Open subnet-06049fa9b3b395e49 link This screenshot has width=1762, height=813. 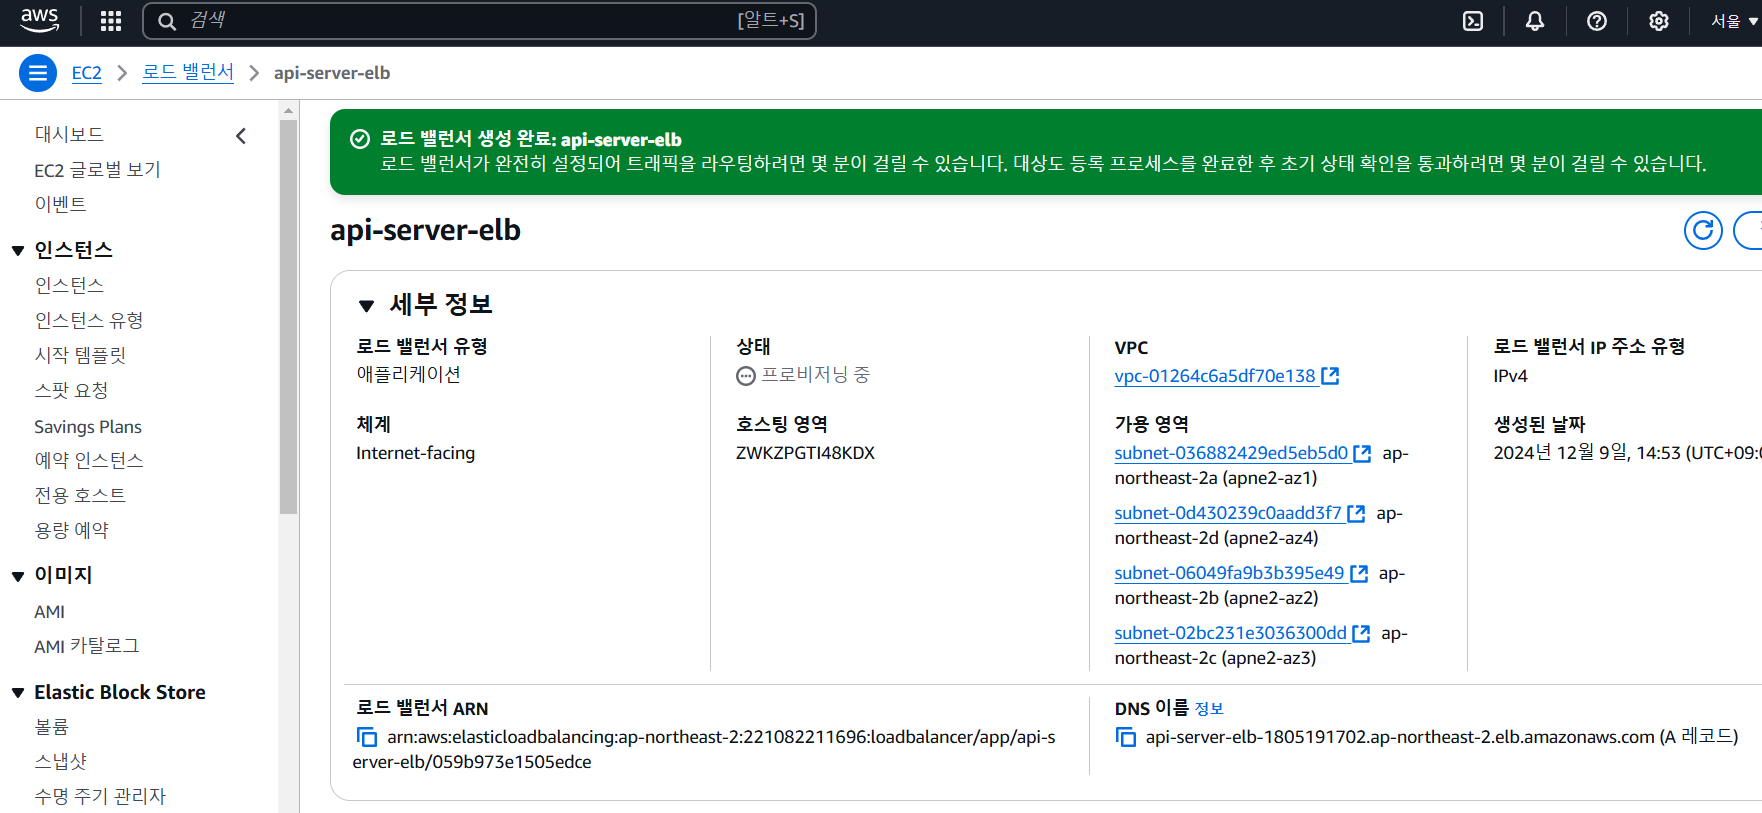tap(1229, 573)
